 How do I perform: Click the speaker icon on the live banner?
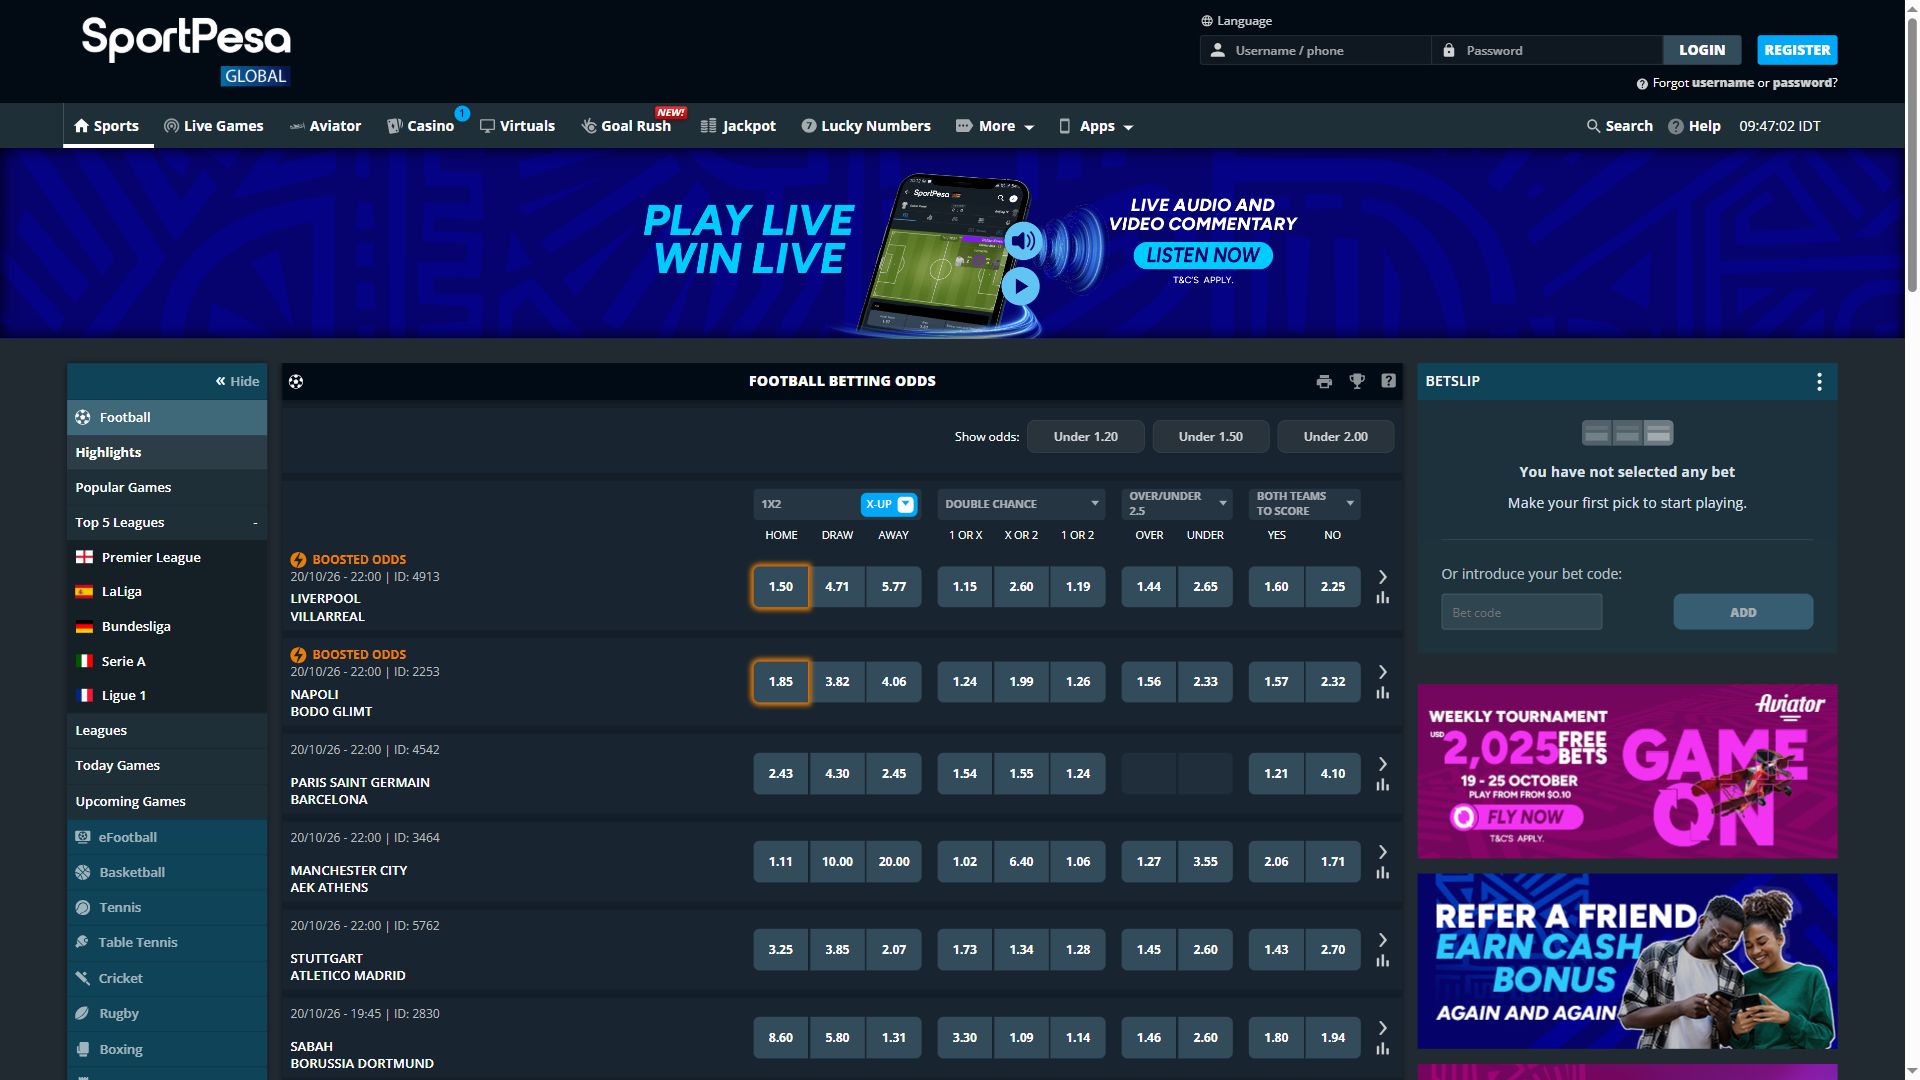pos(1022,241)
